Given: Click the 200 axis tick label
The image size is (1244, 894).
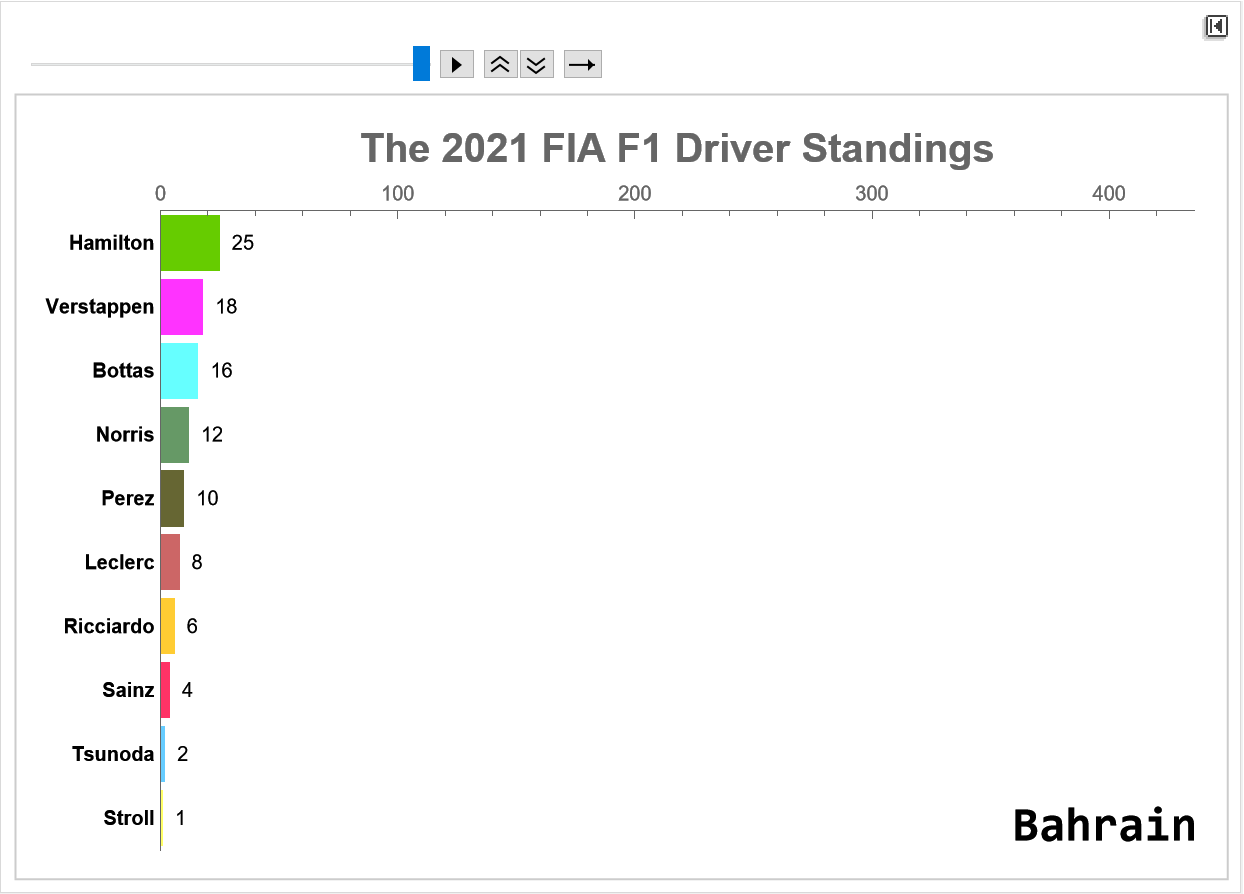Looking at the screenshot, I should click(635, 194).
